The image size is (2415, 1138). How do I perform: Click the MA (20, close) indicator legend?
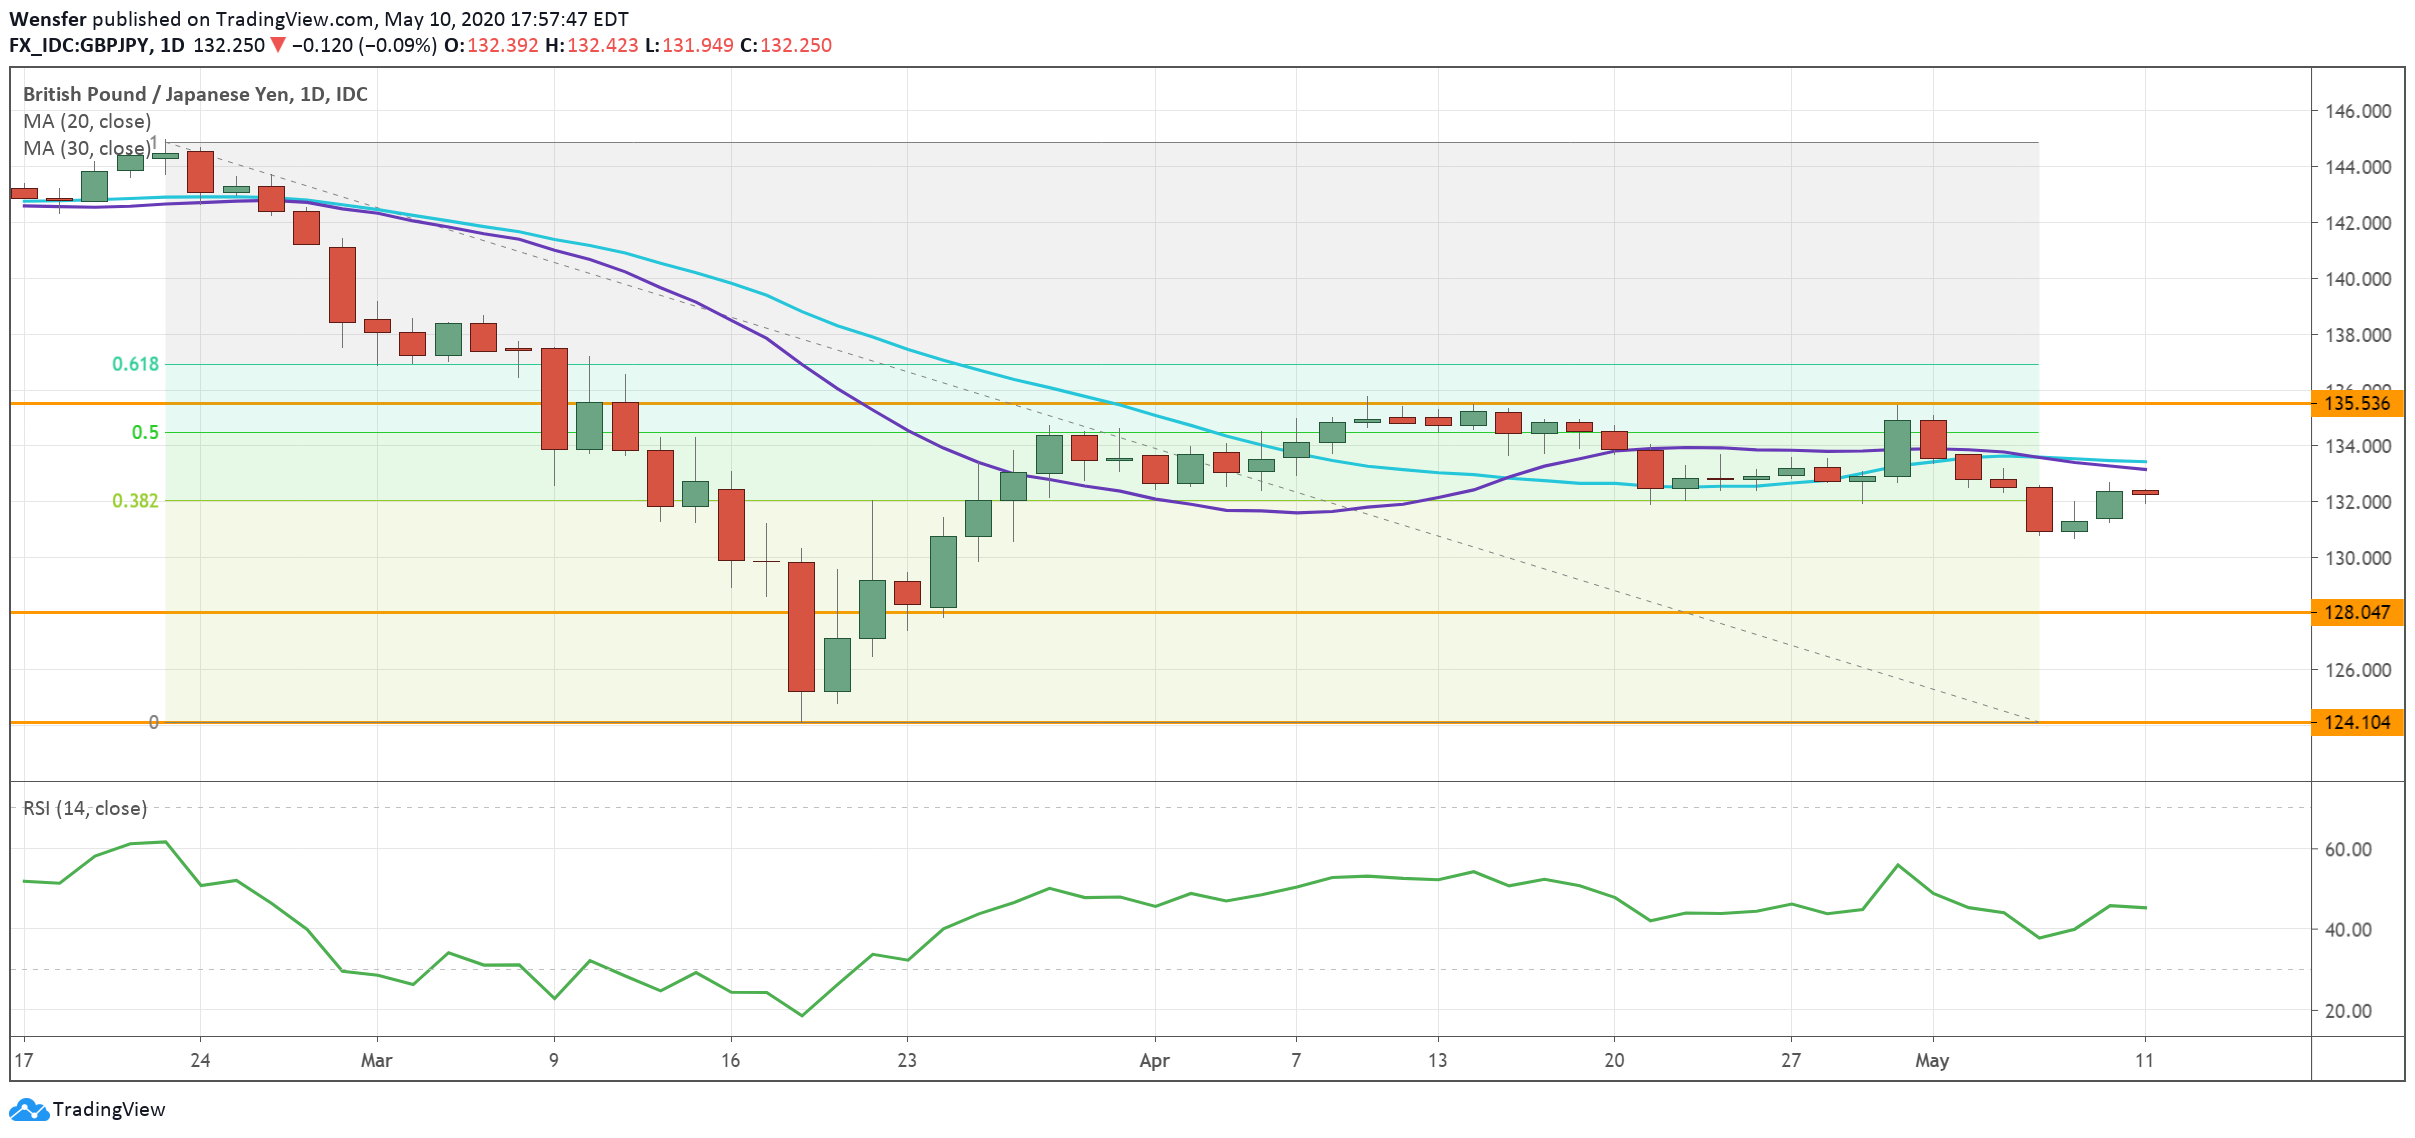pos(87,121)
